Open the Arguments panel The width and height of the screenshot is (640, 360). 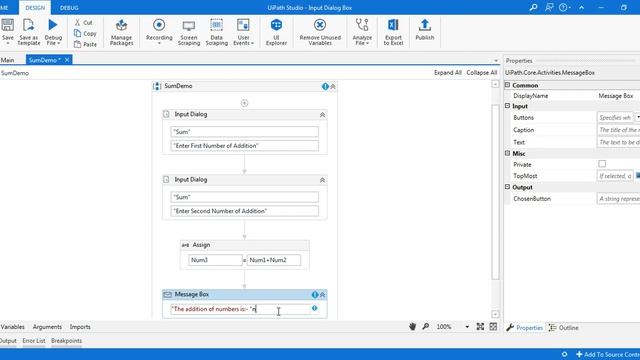47,327
